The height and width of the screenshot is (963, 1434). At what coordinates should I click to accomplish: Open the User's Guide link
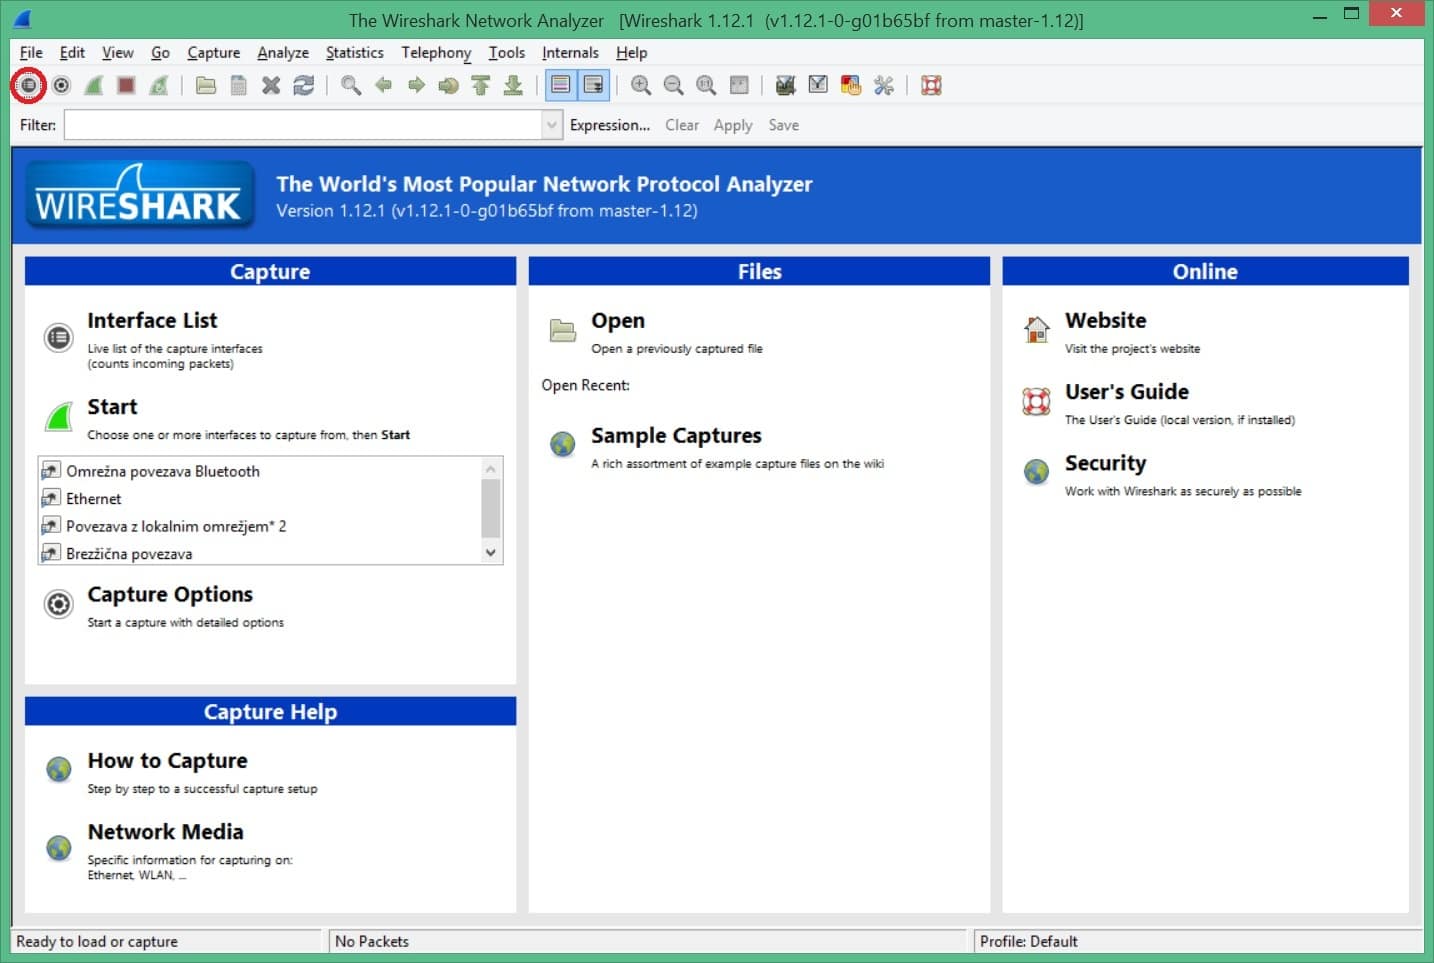(x=1126, y=392)
